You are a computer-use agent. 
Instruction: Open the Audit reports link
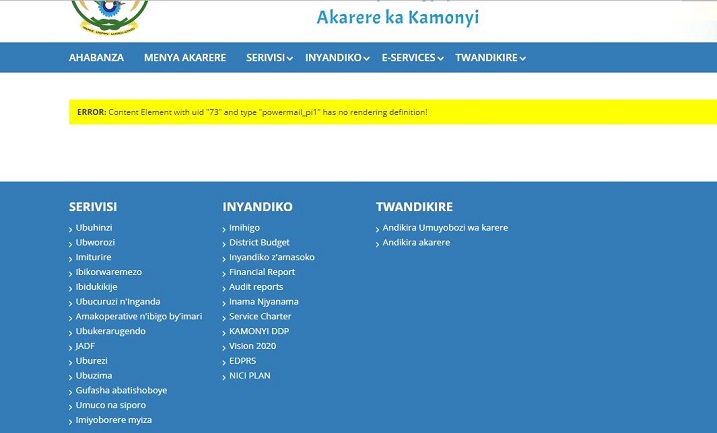coord(256,287)
